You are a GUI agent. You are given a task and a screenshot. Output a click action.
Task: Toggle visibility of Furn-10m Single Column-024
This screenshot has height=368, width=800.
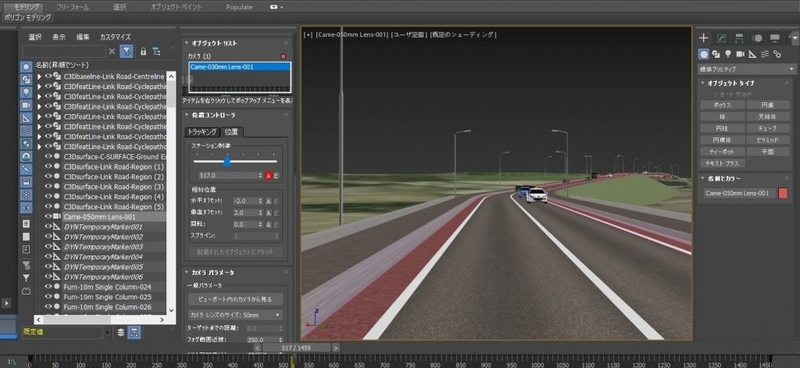[48, 287]
